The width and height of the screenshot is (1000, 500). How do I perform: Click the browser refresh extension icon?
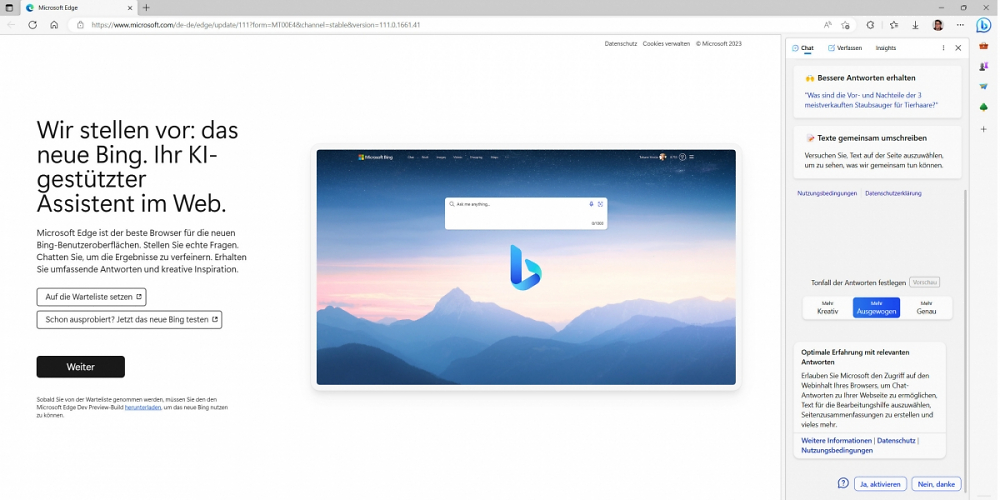[x=870, y=25]
